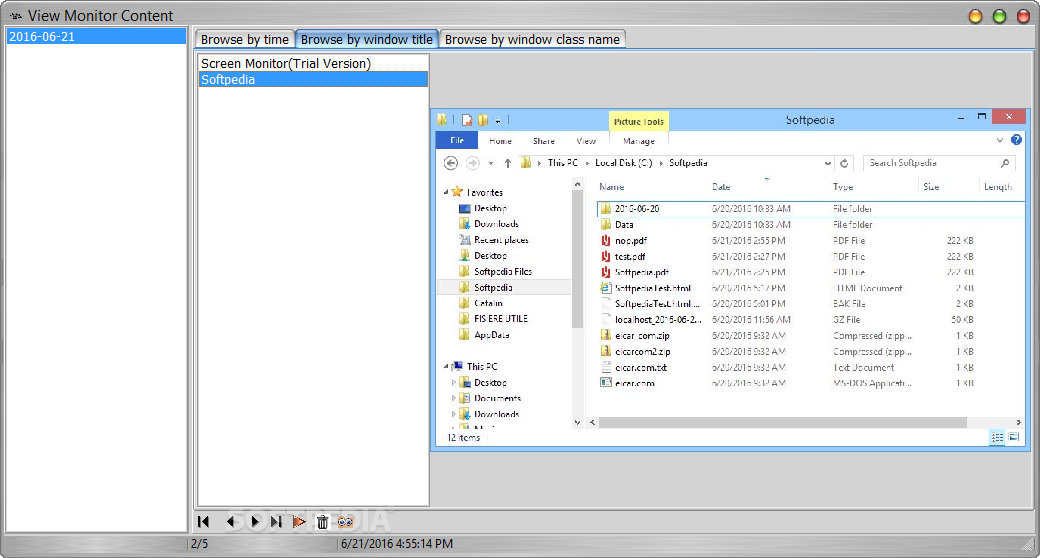Image resolution: width=1040 pixels, height=558 pixels.
Task: Click the eyes icon in bottom toolbar
Action: (345, 522)
